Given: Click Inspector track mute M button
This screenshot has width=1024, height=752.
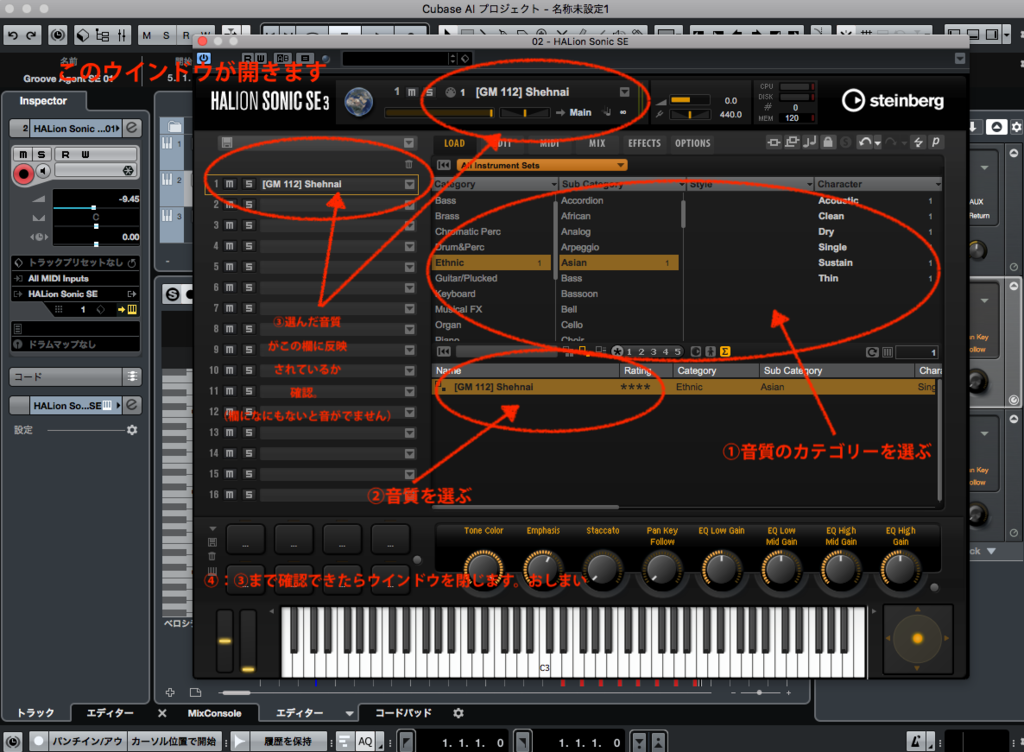Looking at the screenshot, I should pyautogui.click(x=24, y=154).
